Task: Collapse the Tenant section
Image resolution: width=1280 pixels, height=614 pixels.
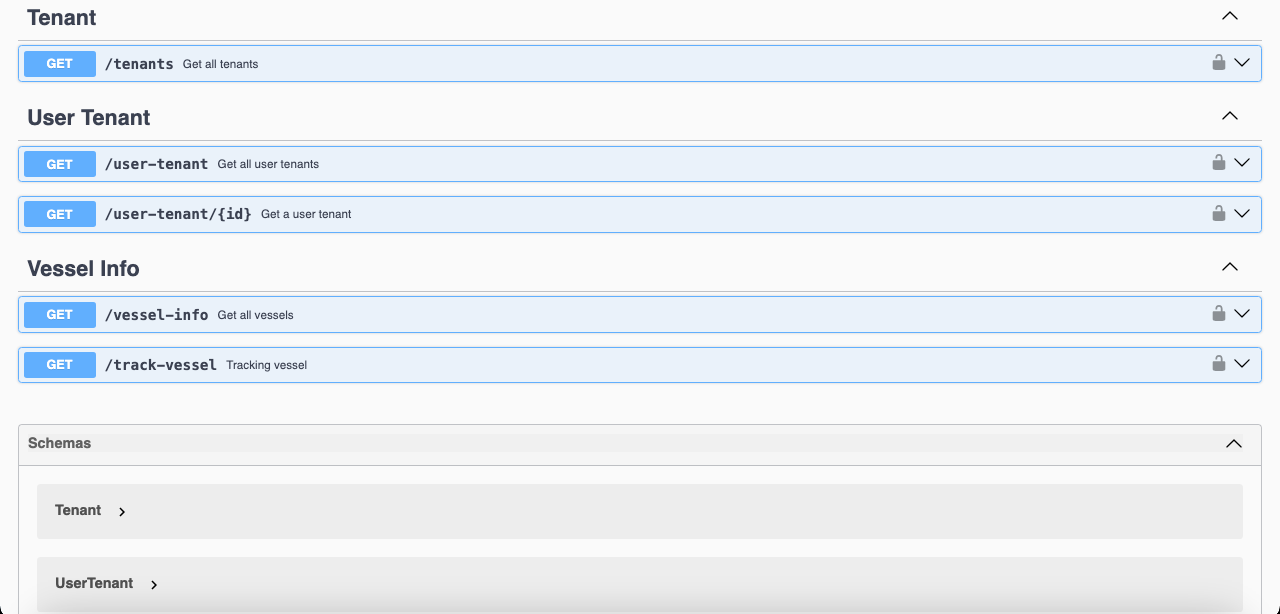Action: (x=1230, y=17)
